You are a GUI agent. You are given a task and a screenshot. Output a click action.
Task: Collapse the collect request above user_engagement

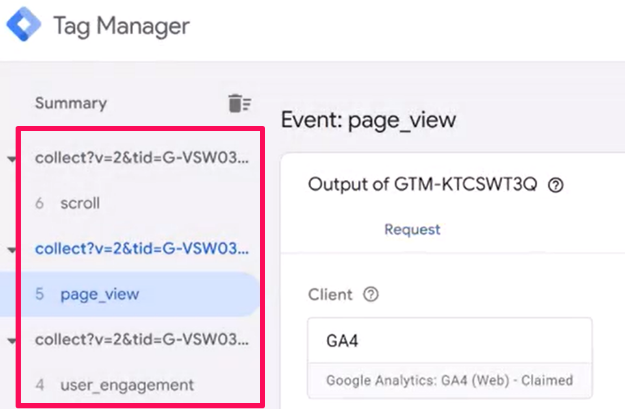pos(12,341)
